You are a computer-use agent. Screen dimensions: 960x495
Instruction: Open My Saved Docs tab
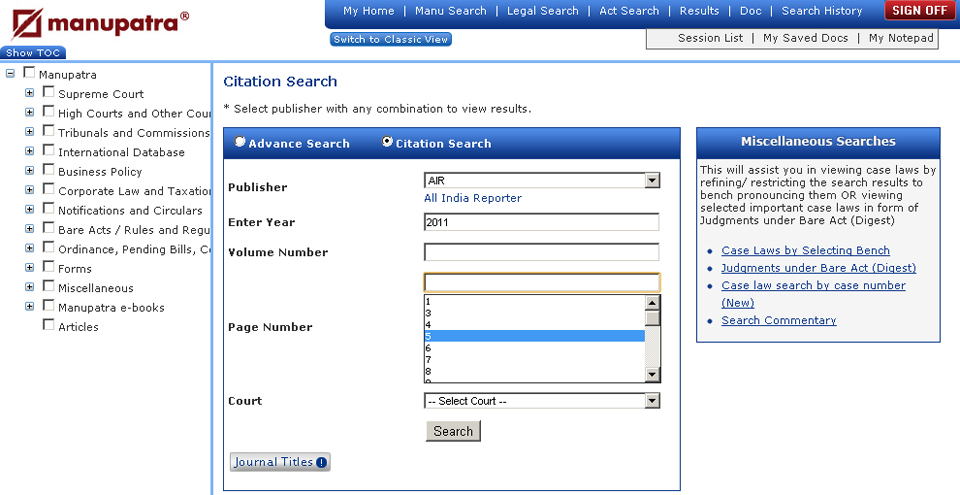pos(805,38)
